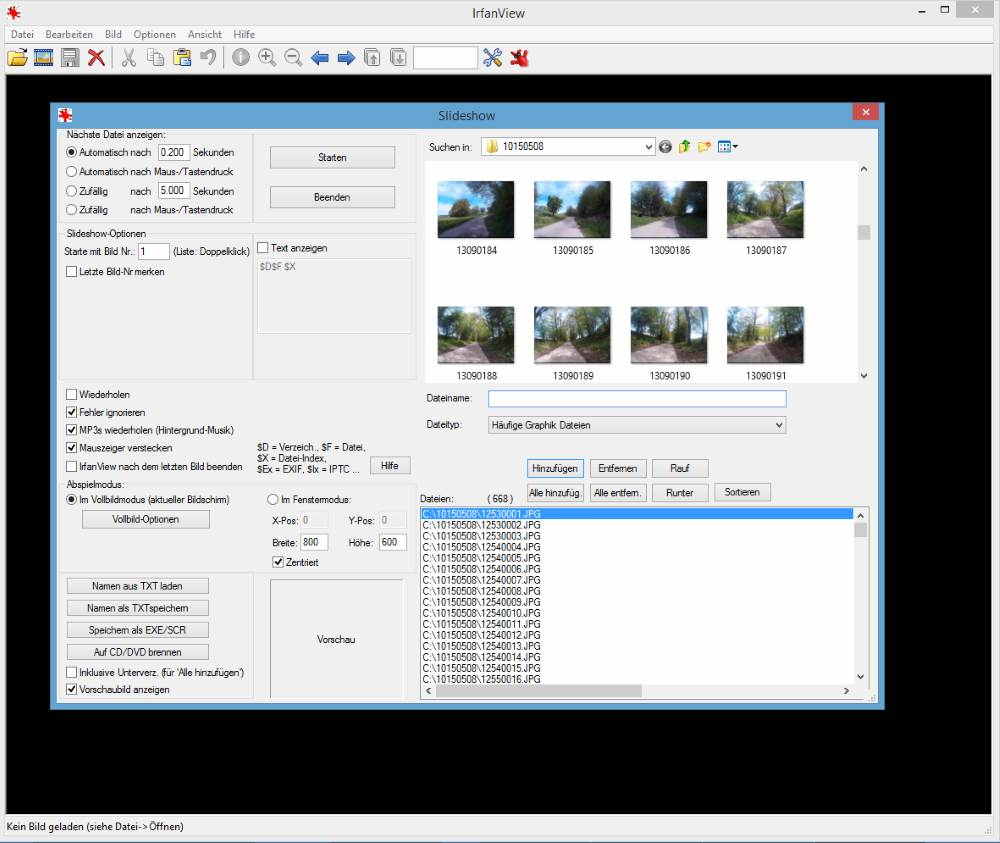This screenshot has width=1000, height=843.
Task: Click the open file folder icon
Action: pyautogui.click(x=17, y=58)
